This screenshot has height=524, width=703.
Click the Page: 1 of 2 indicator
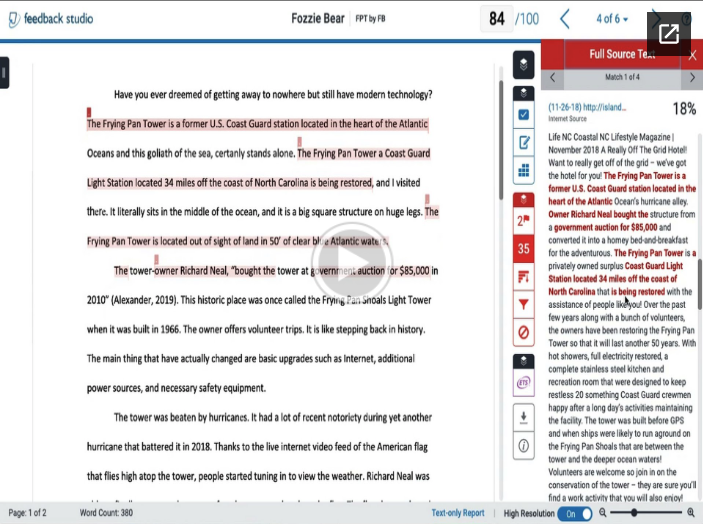27,512
